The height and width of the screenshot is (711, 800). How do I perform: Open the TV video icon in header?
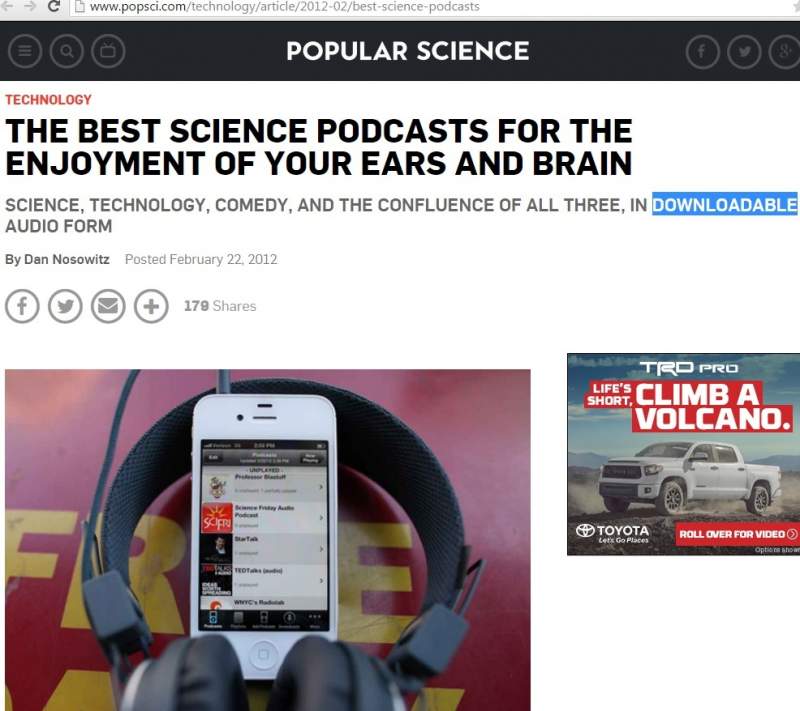pos(108,51)
